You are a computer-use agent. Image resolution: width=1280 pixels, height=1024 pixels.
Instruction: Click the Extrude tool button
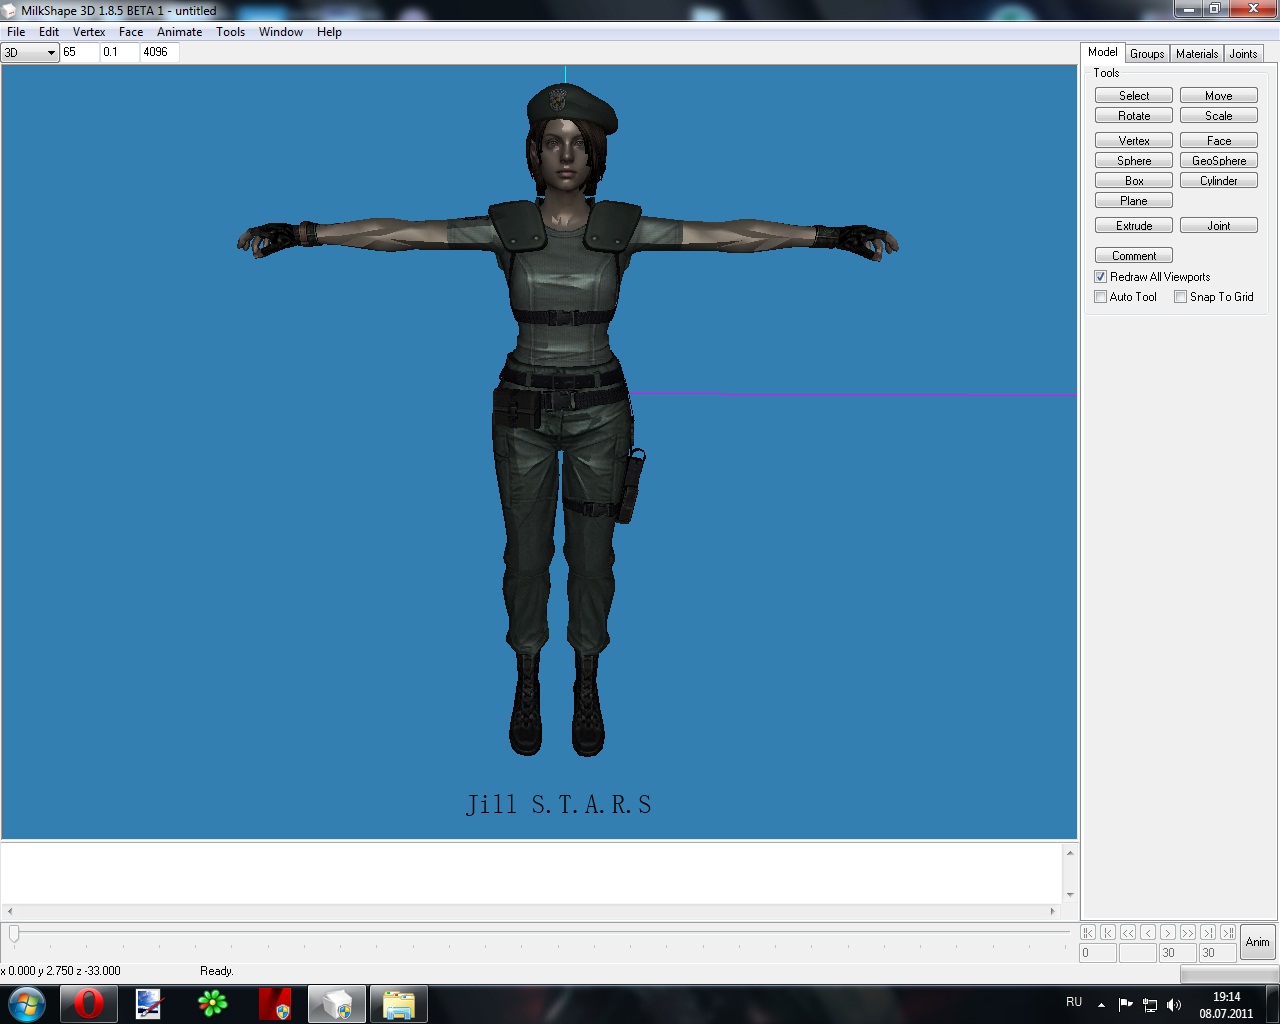tap(1134, 226)
